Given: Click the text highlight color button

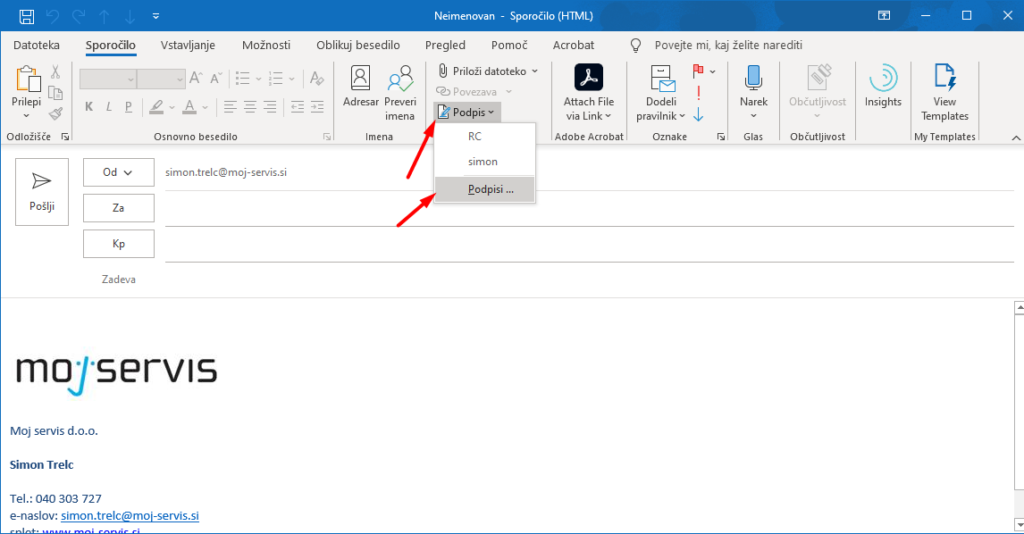Looking at the screenshot, I should click(156, 107).
